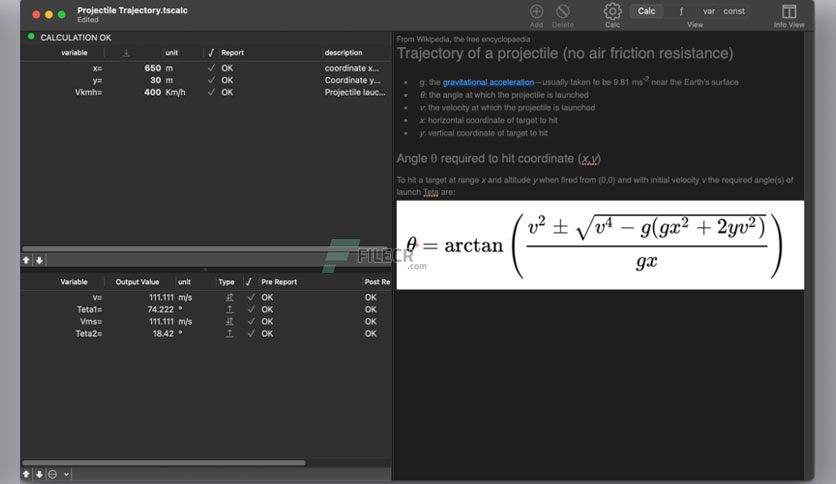Edit the 650 value for x=
This screenshot has height=484, width=836.
click(152, 68)
